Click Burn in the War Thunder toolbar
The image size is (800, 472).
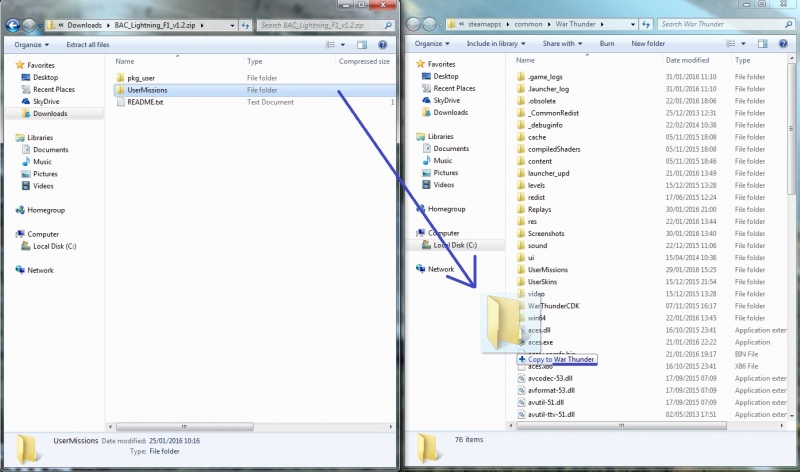click(607, 44)
